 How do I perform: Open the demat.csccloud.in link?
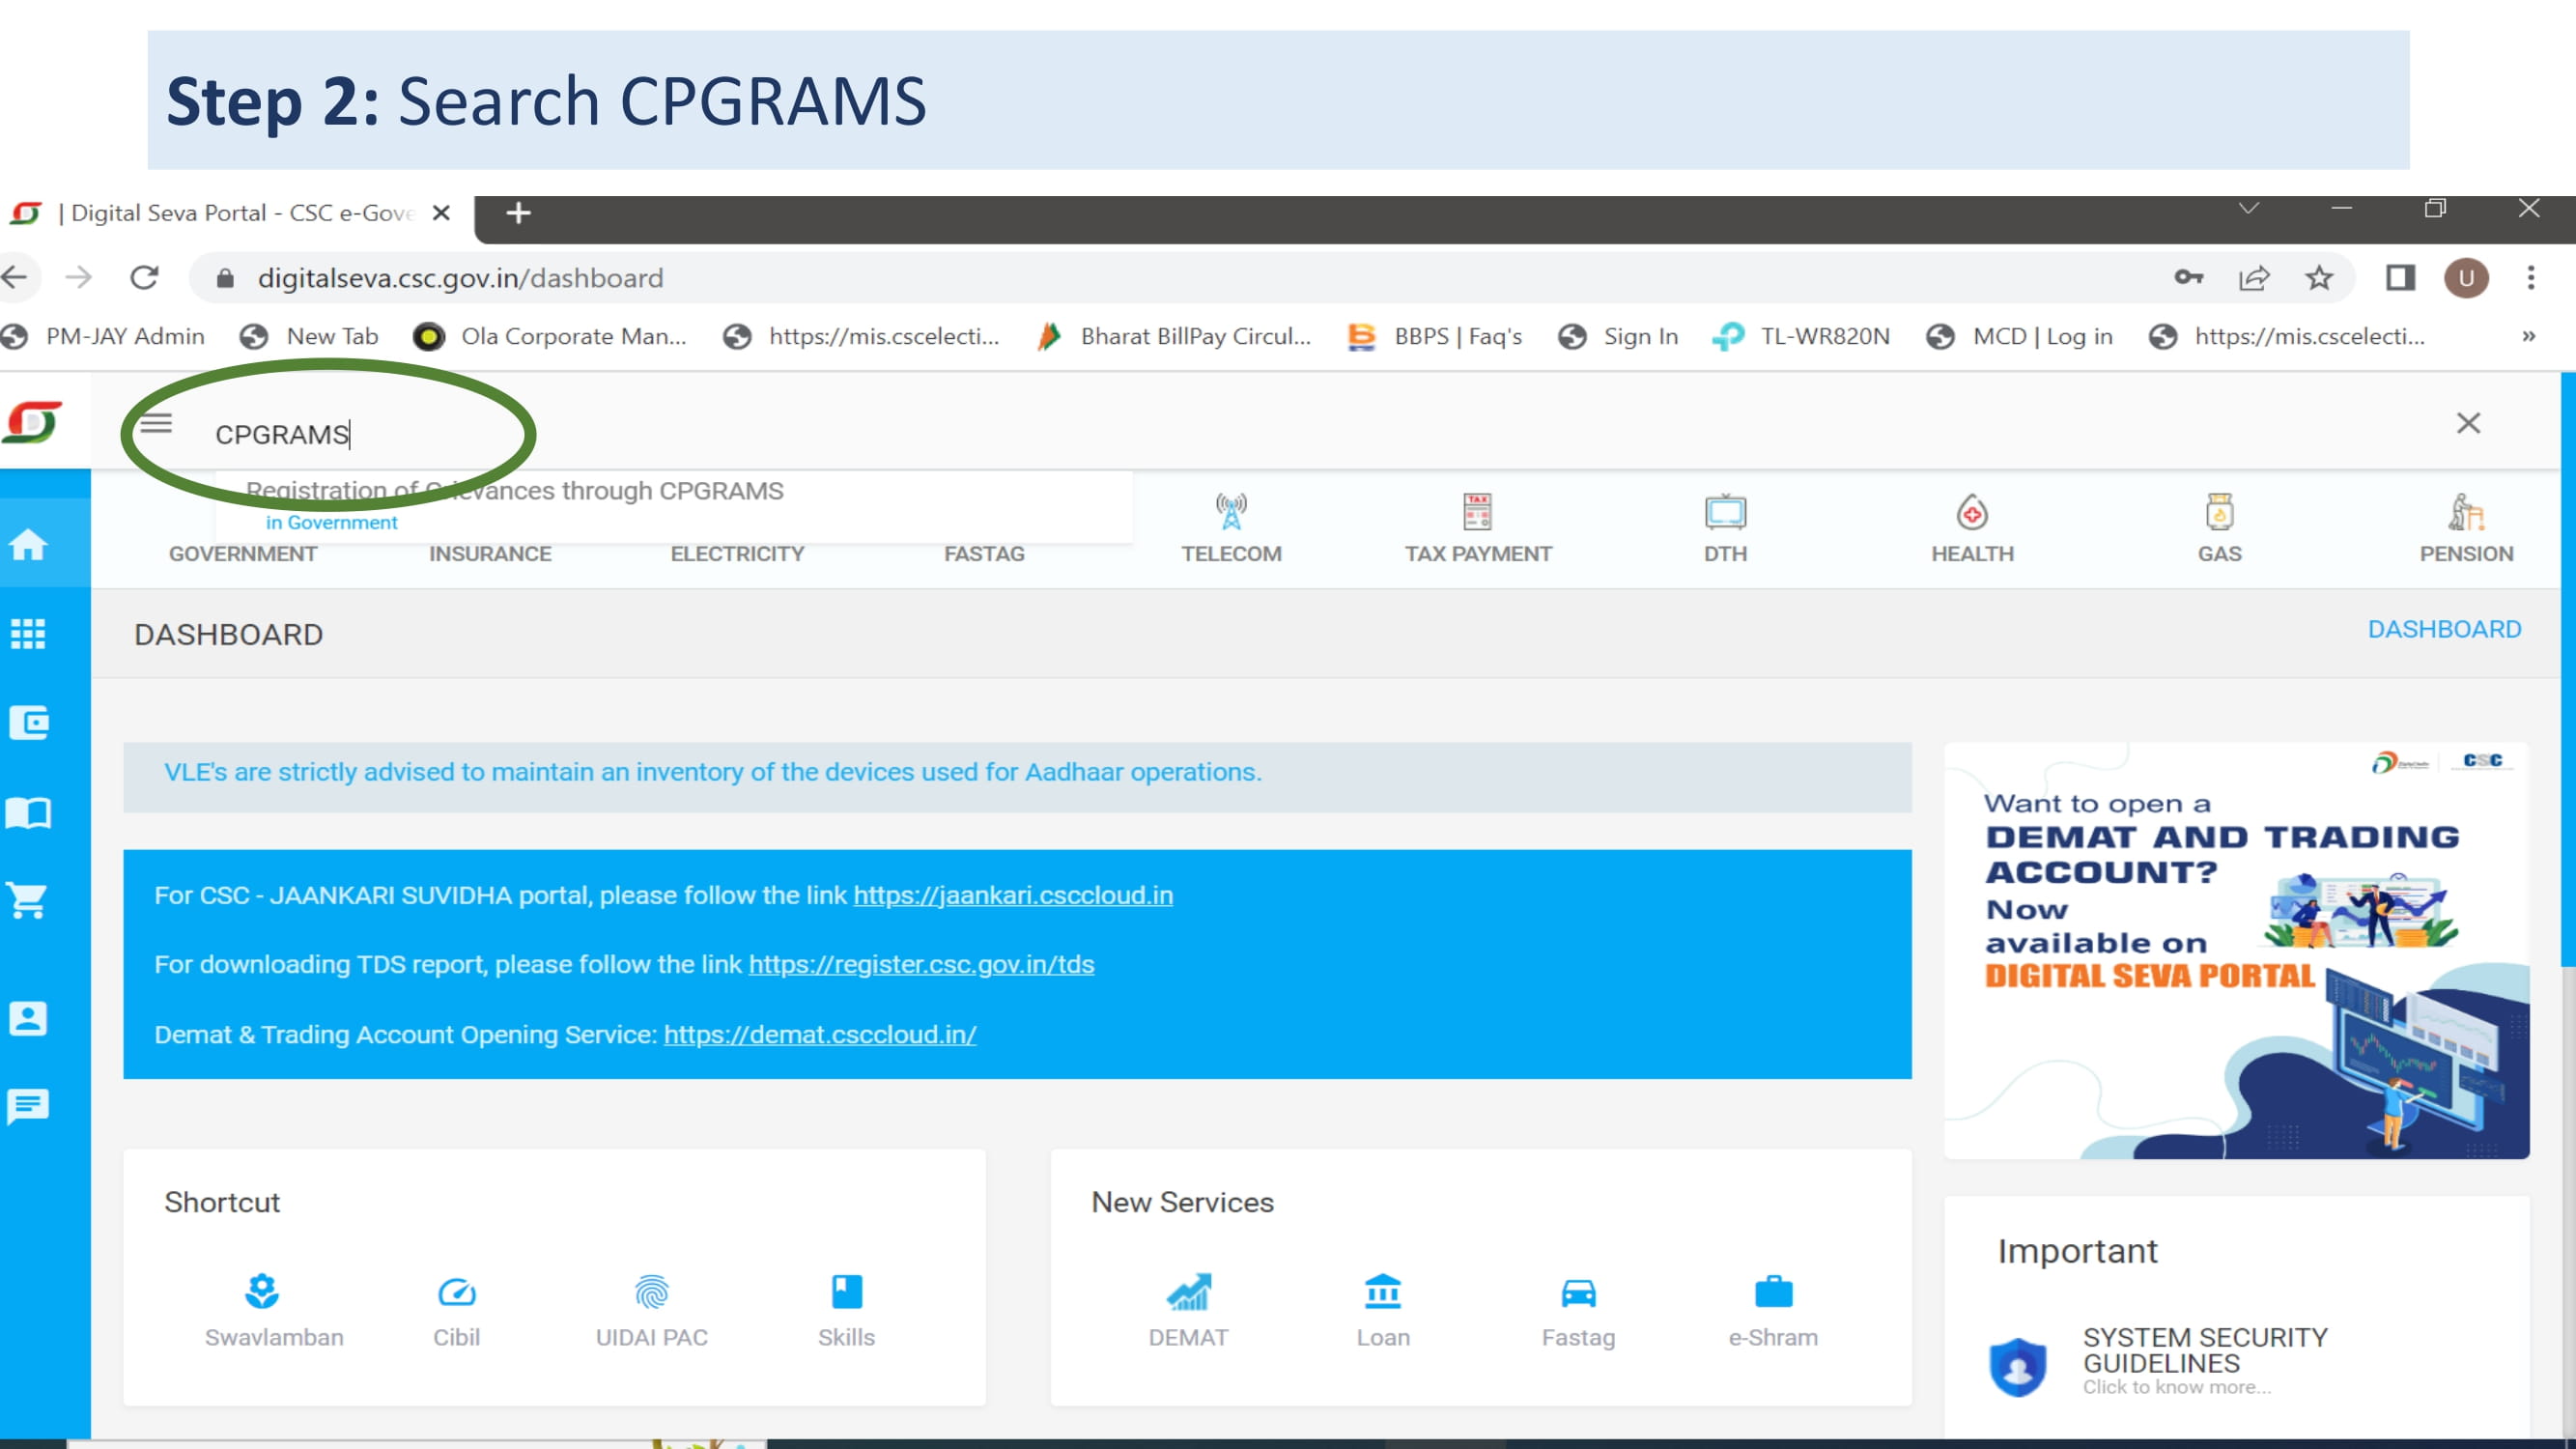[x=820, y=1034]
